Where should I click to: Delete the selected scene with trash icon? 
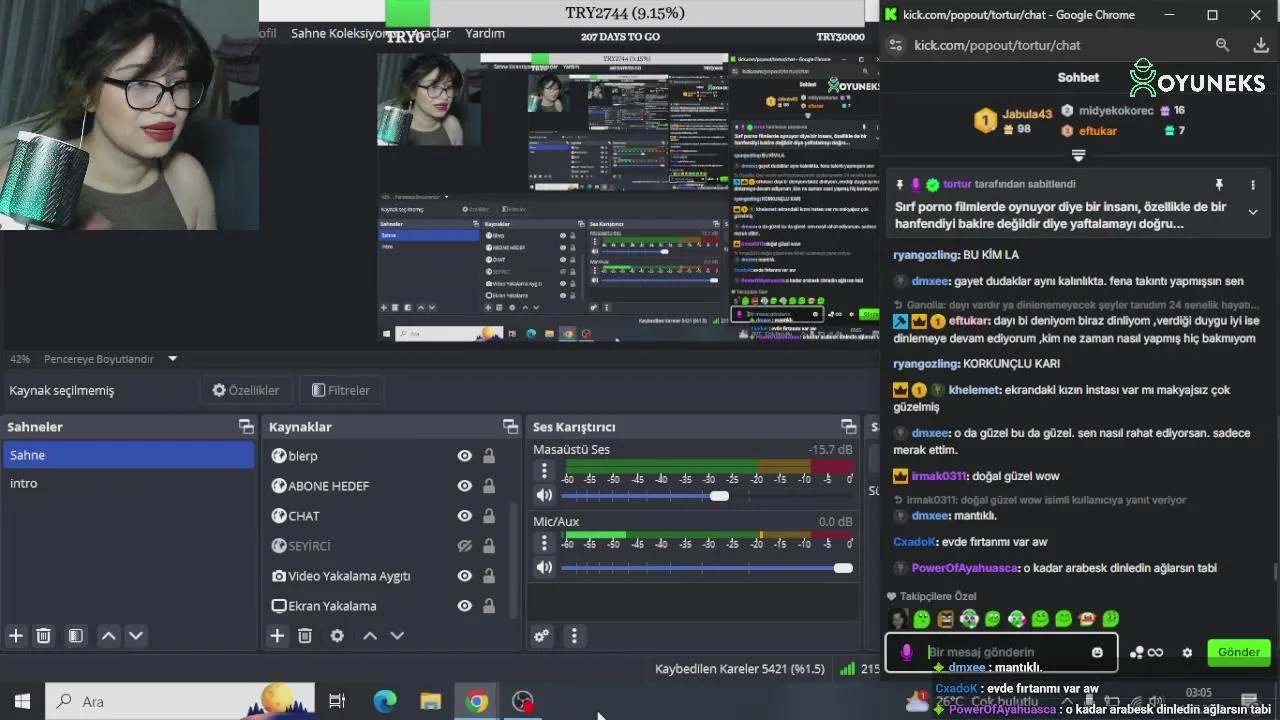[x=44, y=635]
